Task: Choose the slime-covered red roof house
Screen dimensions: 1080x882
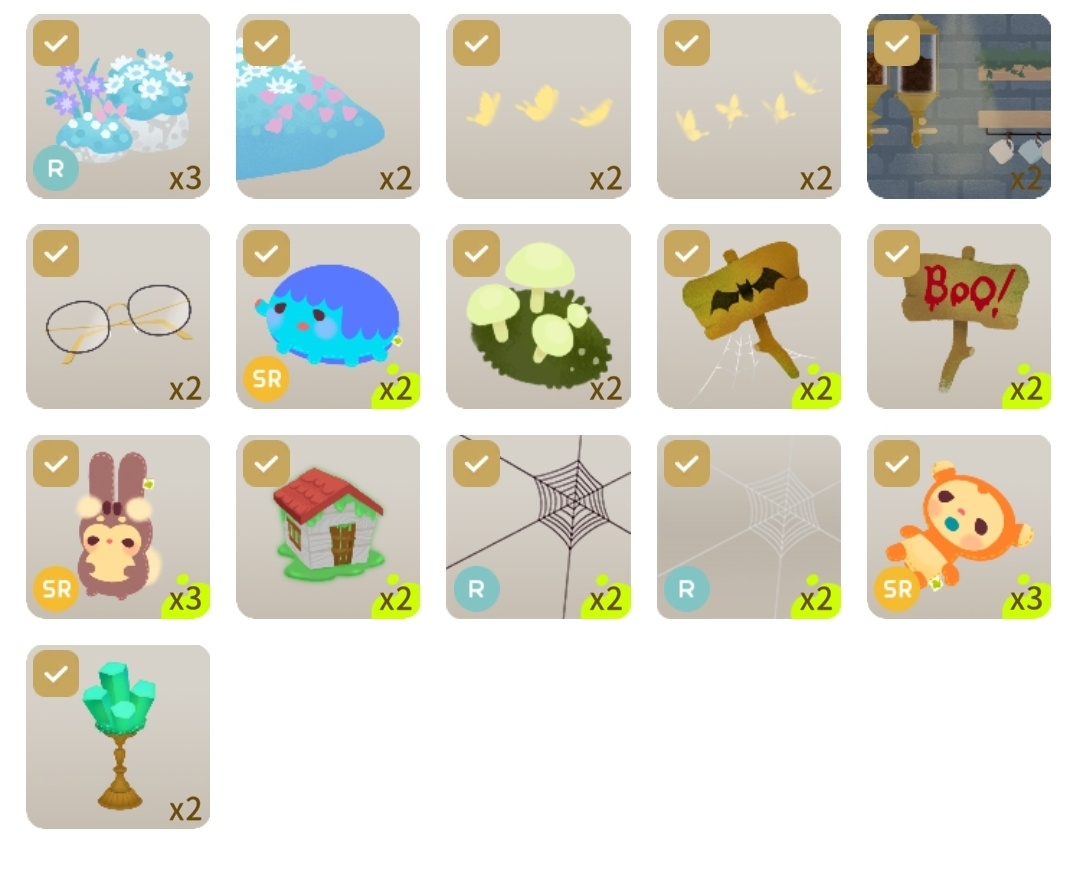Action: click(x=328, y=527)
